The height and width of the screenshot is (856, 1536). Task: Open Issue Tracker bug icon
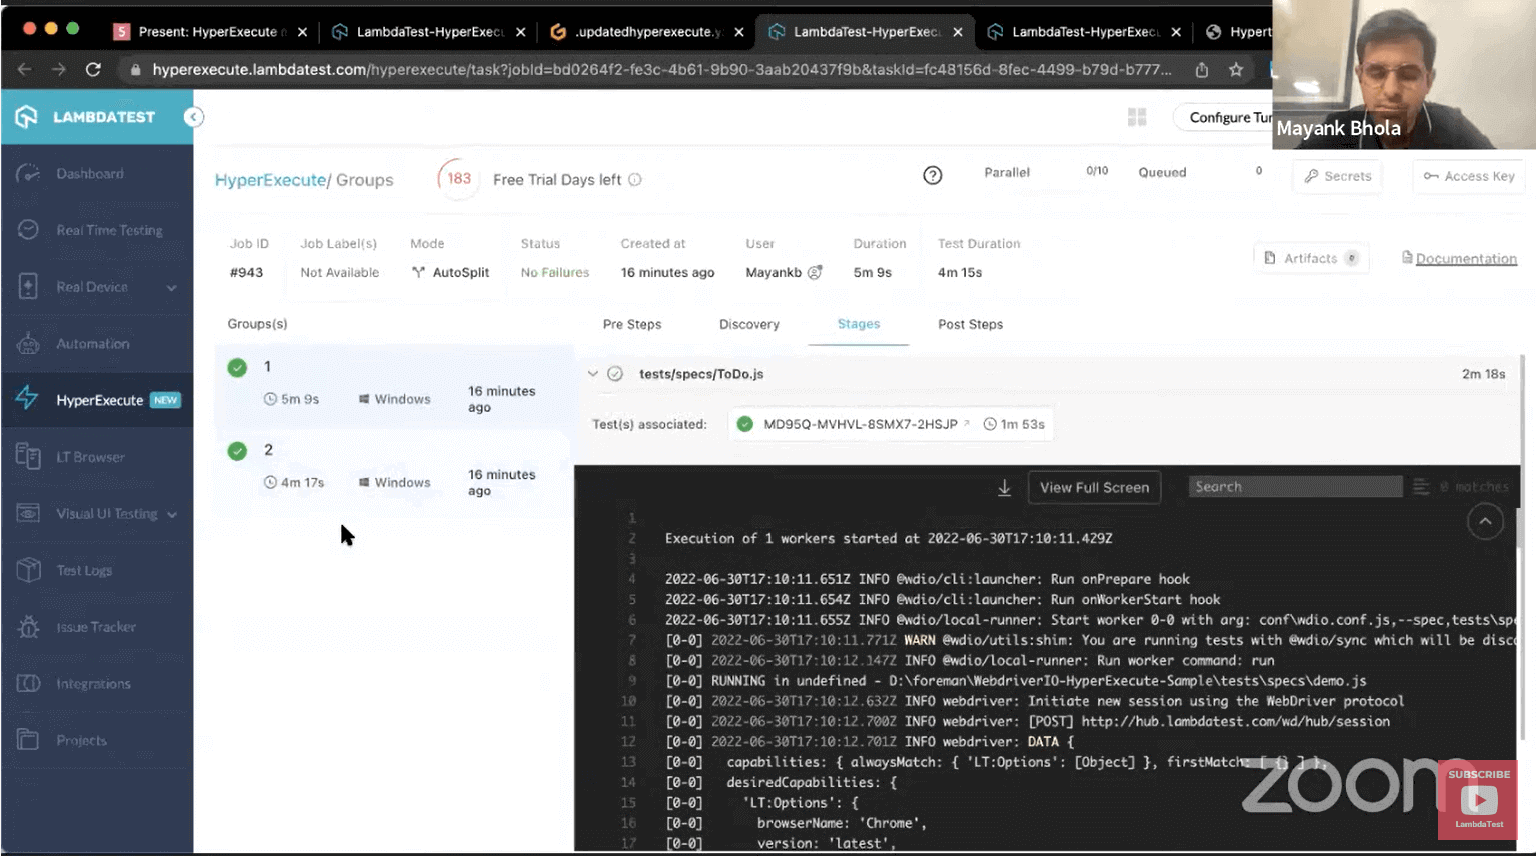tap(28, 627)
